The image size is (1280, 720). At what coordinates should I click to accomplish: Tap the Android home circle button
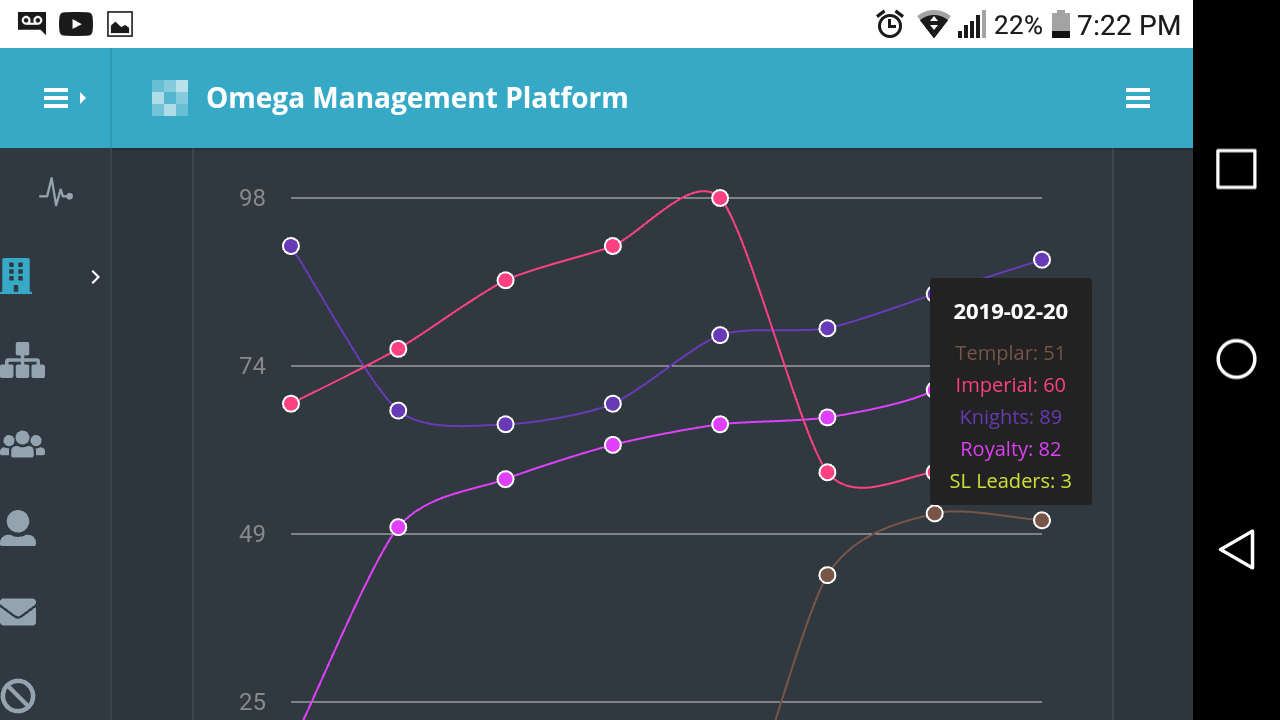coord(1236,359)
